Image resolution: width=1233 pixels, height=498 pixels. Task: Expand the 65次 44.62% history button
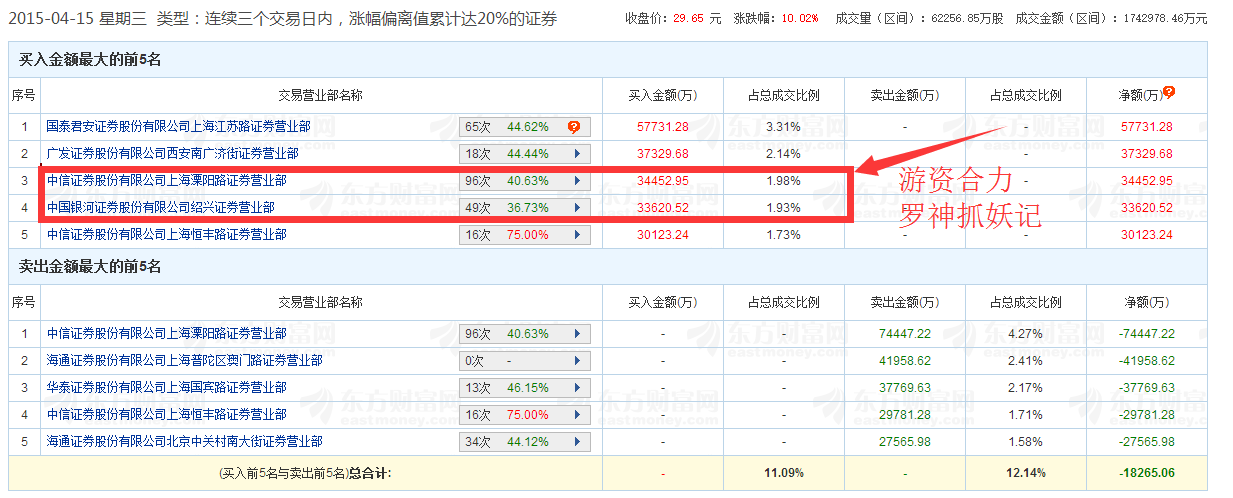click(x=524, y=127)
